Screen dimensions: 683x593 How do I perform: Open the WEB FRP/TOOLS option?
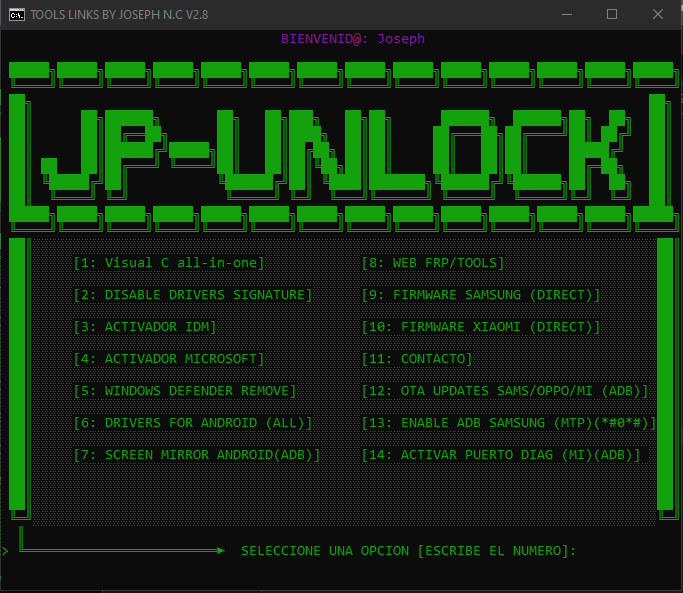click(x=433, y=263)
